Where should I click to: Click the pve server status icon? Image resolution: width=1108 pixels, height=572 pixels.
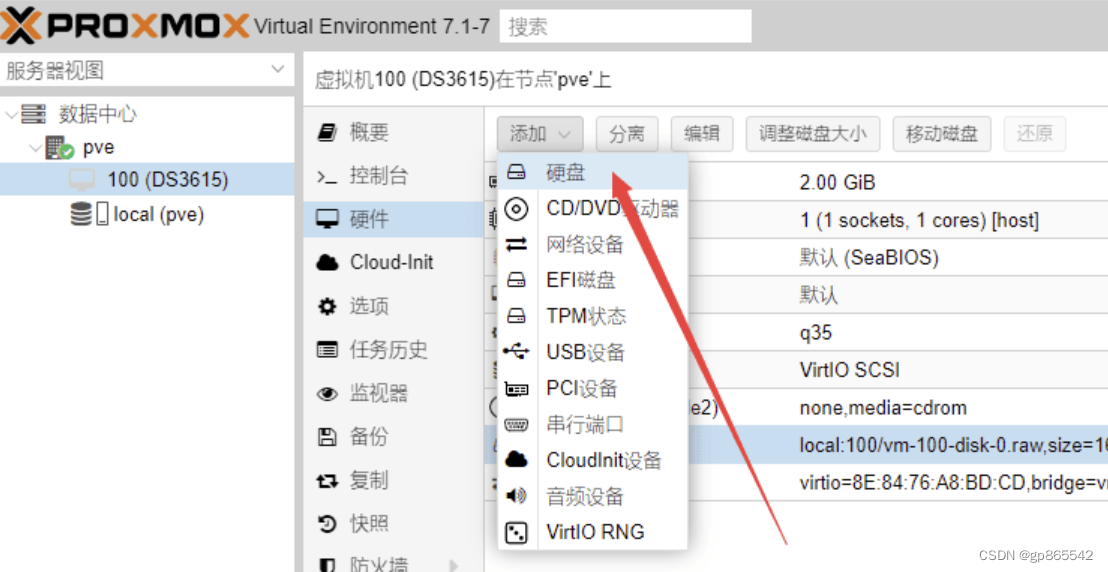pyautogui.click(x=59, y=148)
